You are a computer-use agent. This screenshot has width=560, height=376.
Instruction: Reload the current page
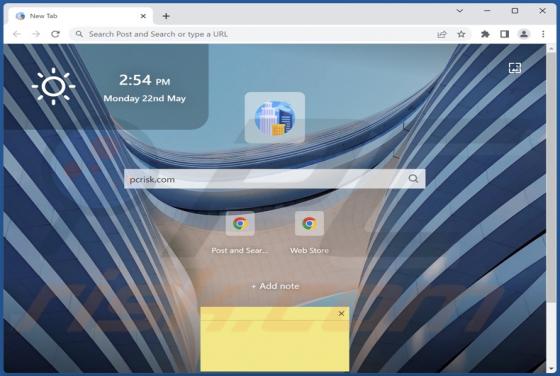point(55,34)
